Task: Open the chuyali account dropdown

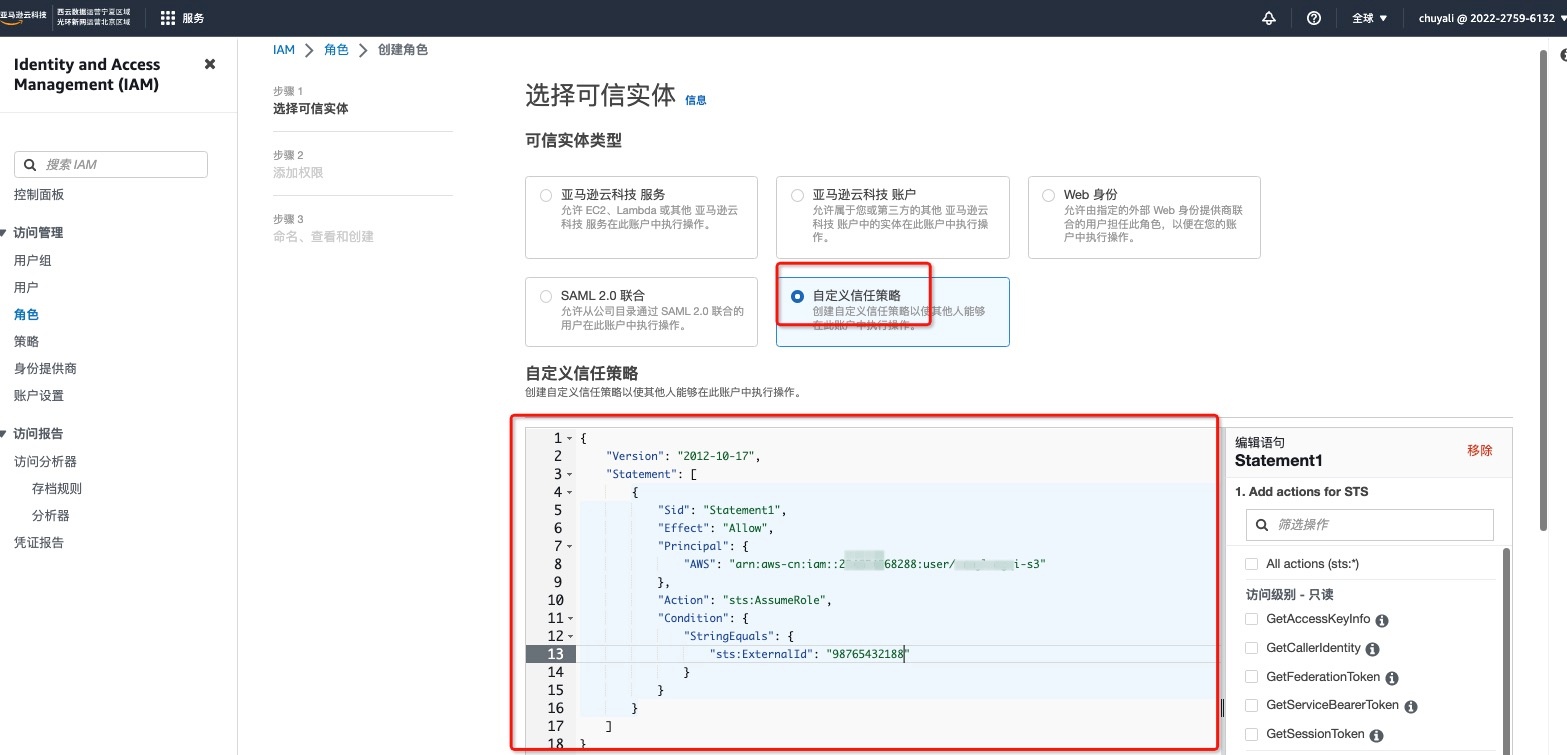Action: point(1491,18)
